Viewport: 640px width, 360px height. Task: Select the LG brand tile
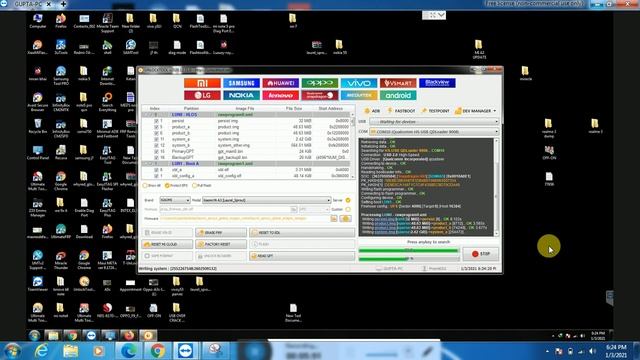(x=202, y=96)
